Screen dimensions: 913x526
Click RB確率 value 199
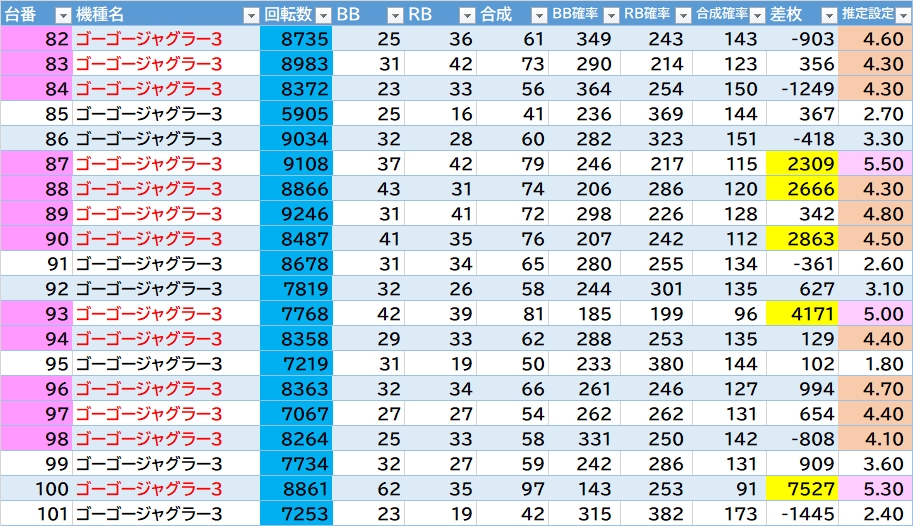[656, 314]
